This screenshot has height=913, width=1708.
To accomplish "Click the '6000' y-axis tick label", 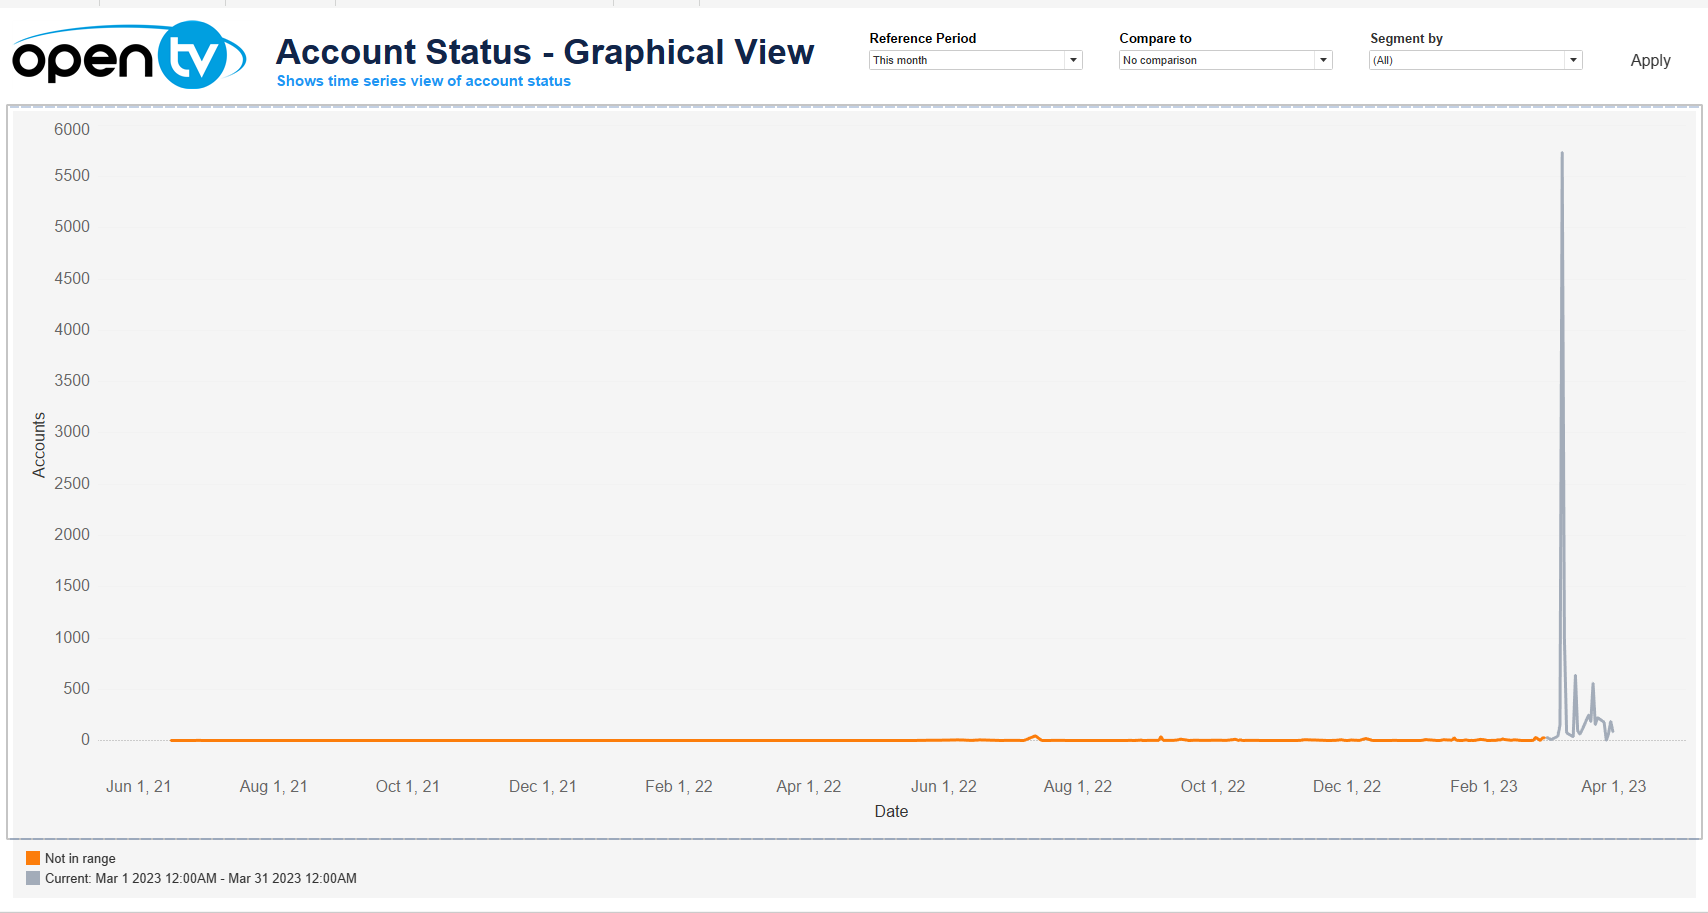I will click(72, 129).
